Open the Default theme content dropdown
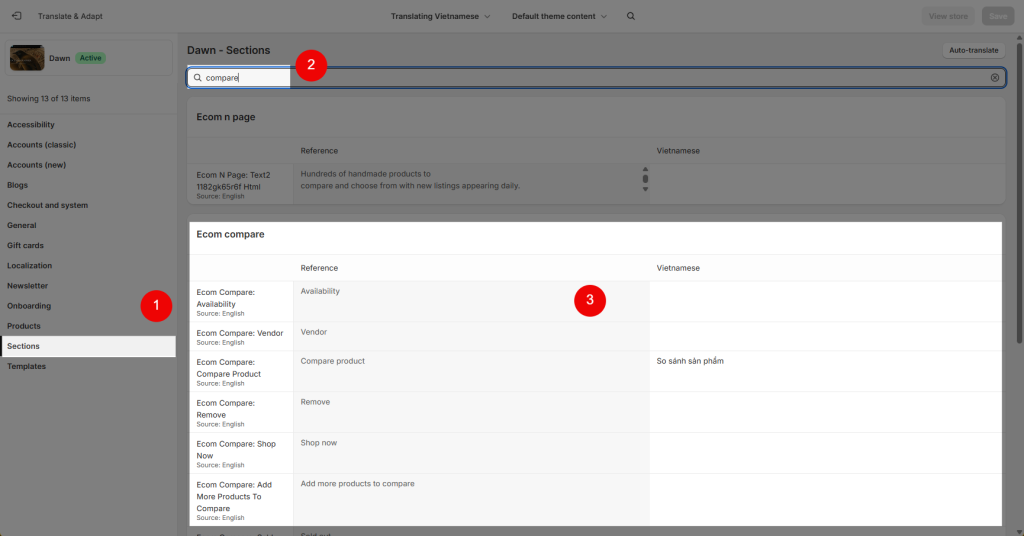This screenshot has height=536, width=1024. [x=559, y=16]
